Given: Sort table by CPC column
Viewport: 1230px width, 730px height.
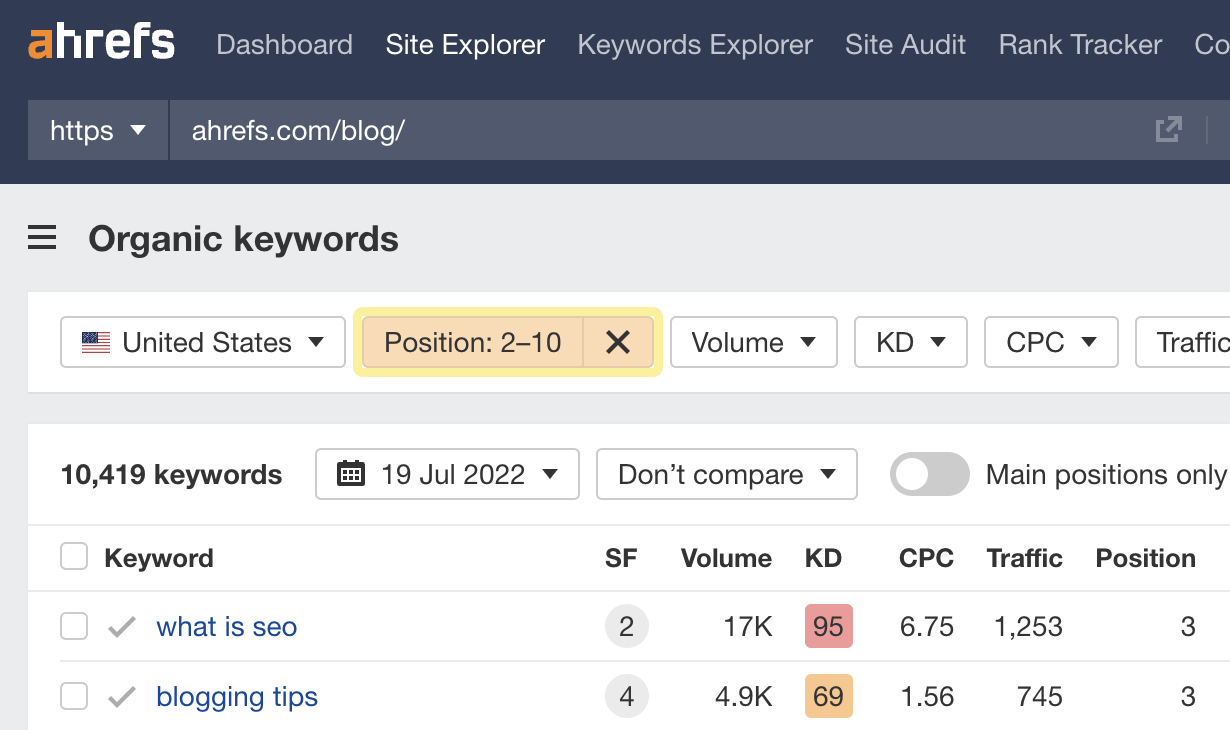Looking at the screenshot, I should [926, 558].
